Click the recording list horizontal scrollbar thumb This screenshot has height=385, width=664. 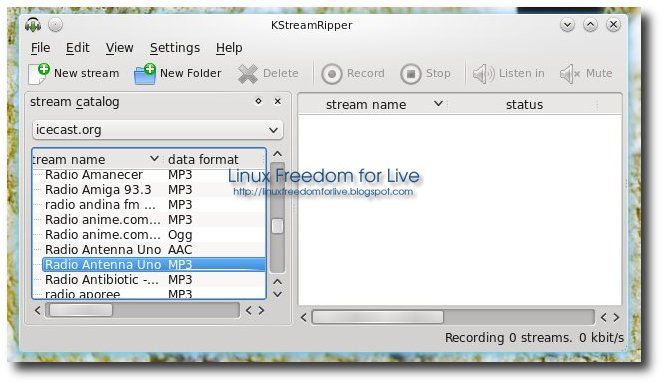(x=378, y=317)
